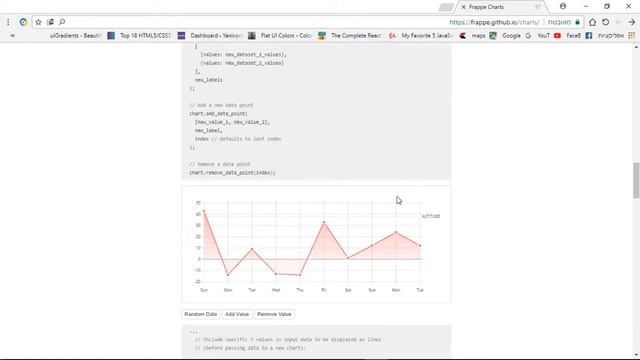Screen dimensions: 640x360
Task: Click the blue extension icon beside the address bar
Action: tap(23, 22)
